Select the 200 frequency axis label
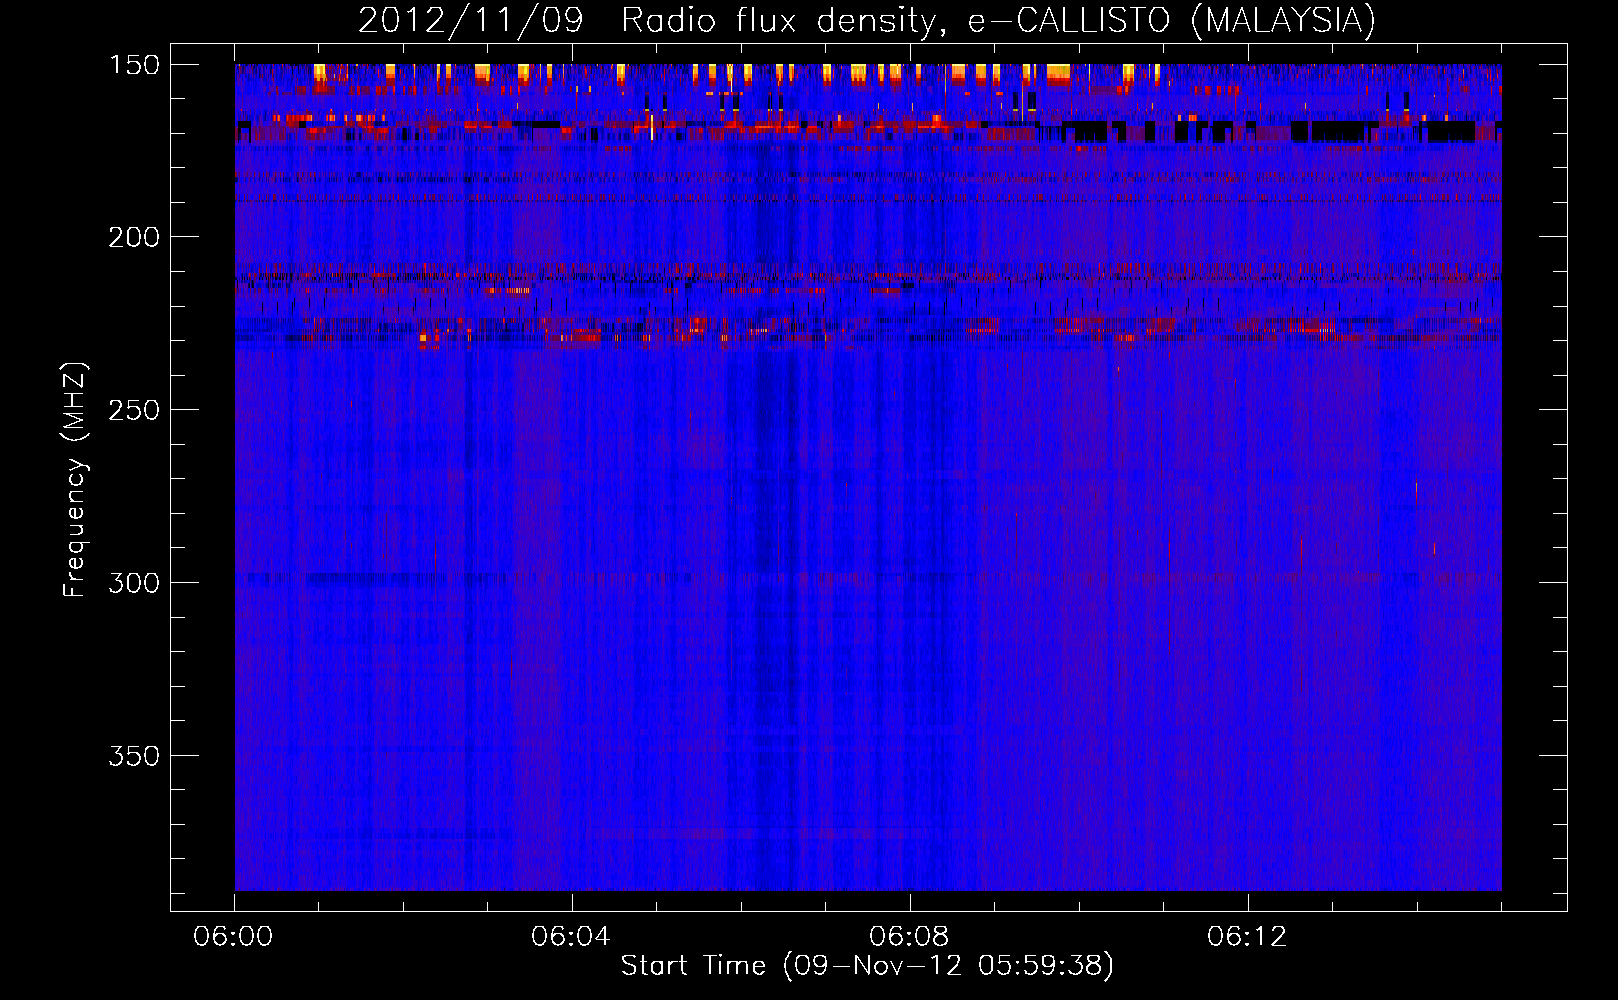Viewport: 1618px width, 1000px height. pos(134,237)
